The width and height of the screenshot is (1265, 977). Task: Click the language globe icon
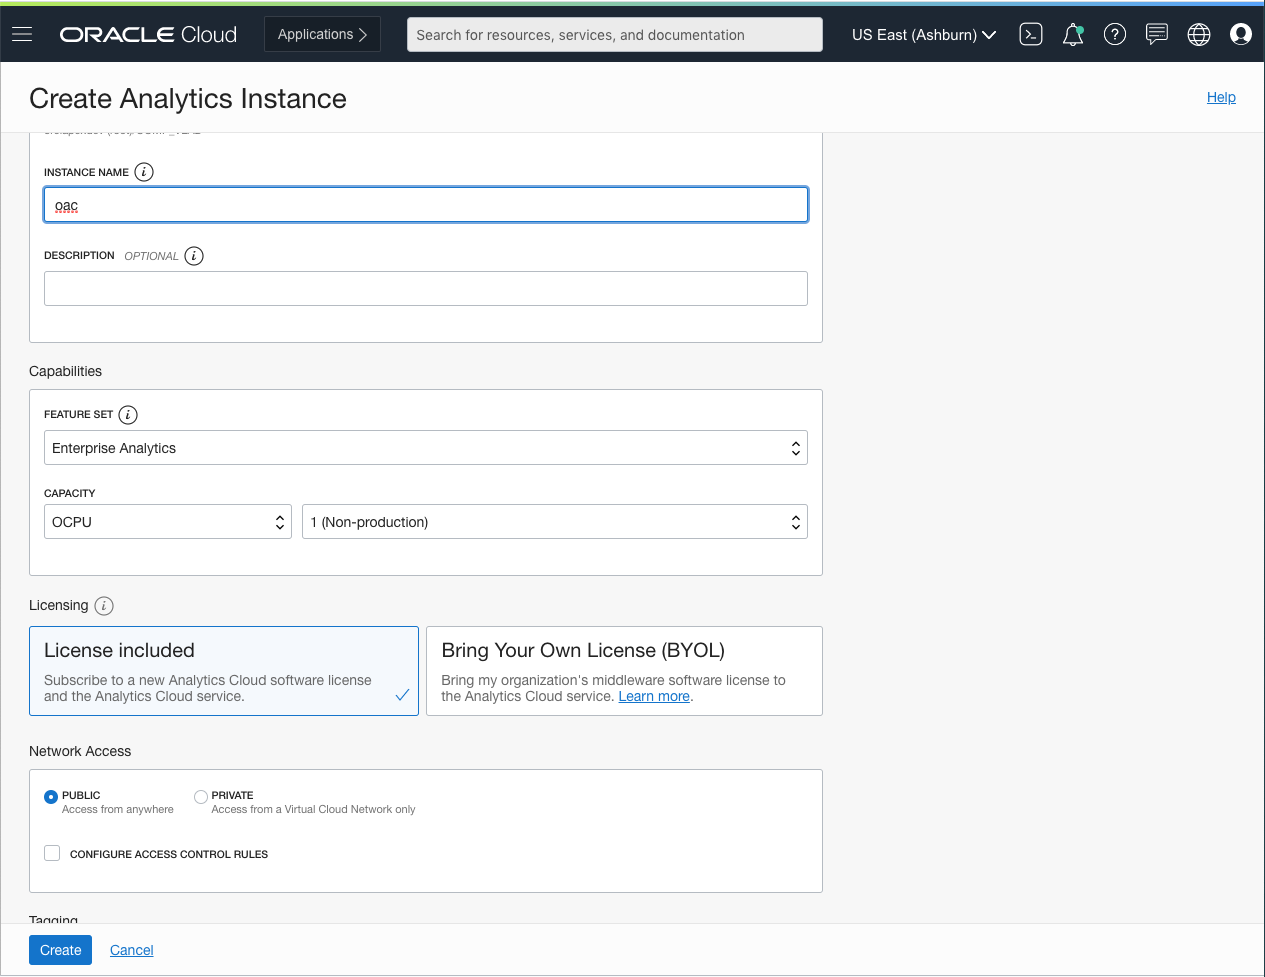pyautogui.click(x=1198, y=33)
